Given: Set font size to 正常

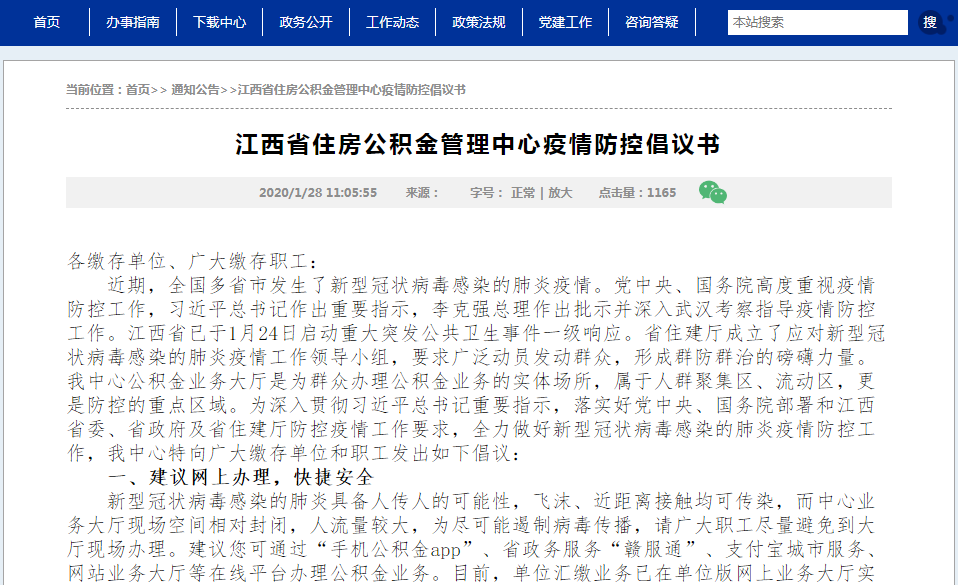Looking at the screenshot, I should click(523, 193).
